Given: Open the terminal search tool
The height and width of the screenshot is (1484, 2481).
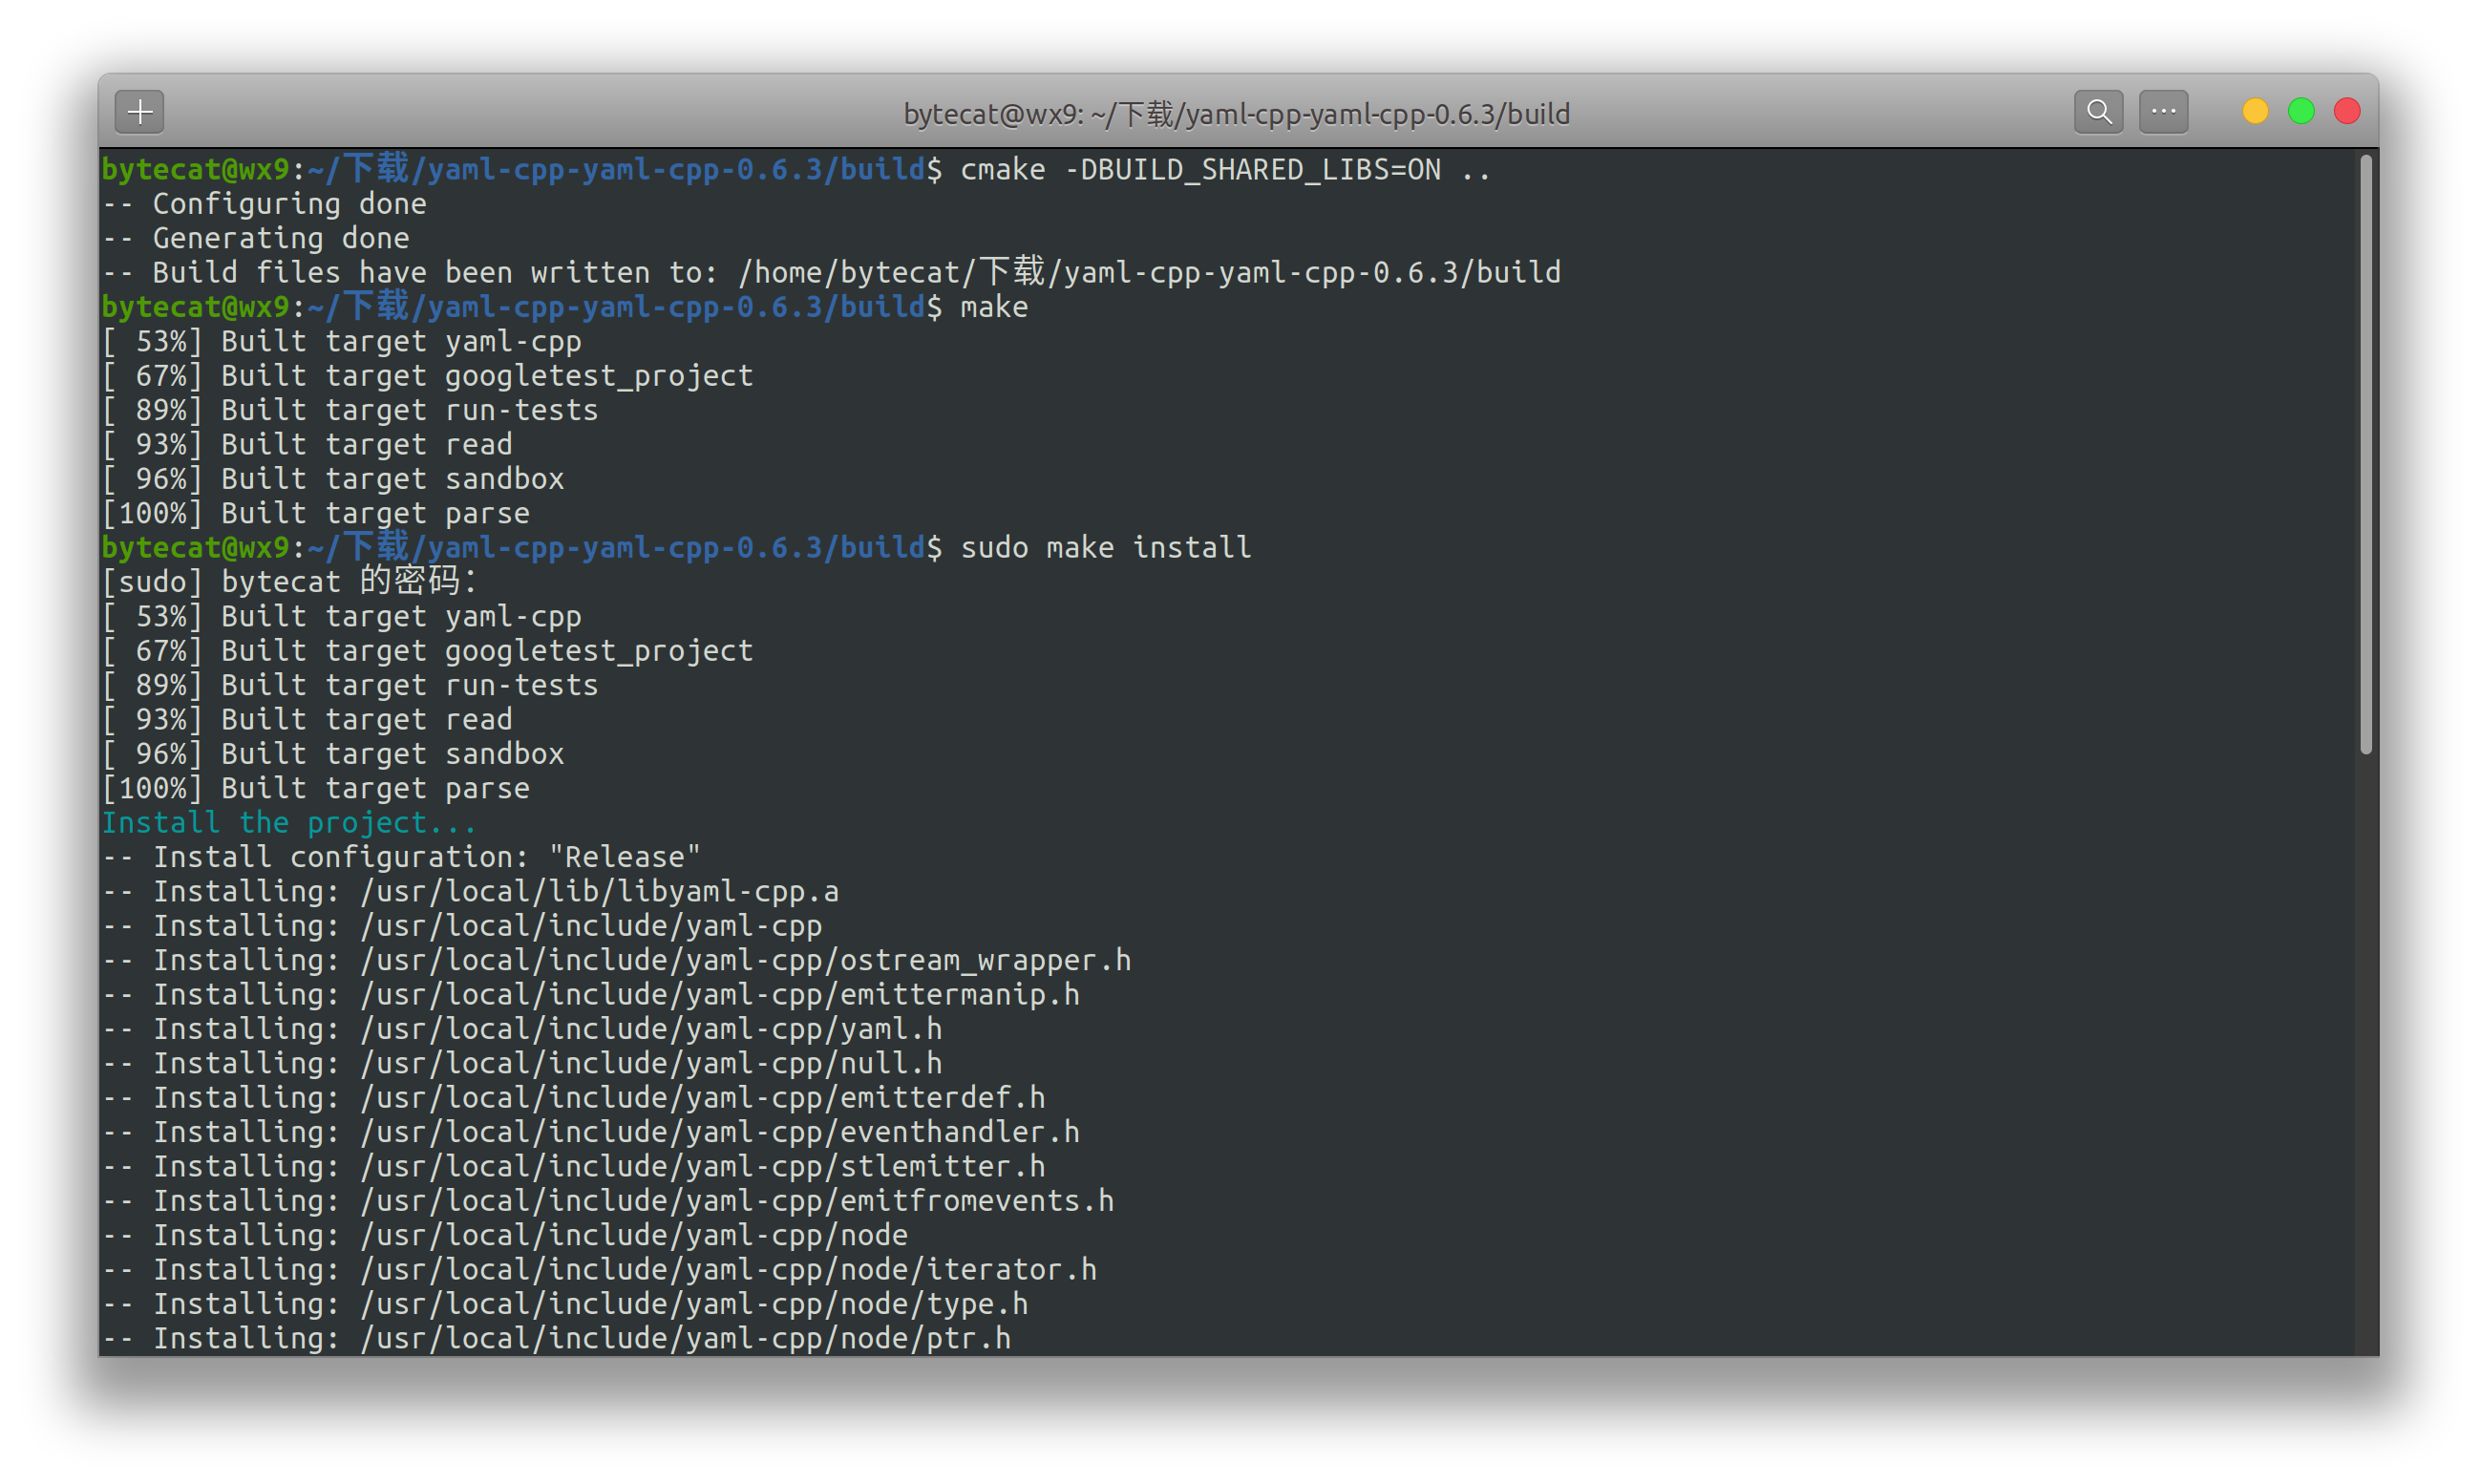Looking at the screenshot, I should coord(2097,111).
